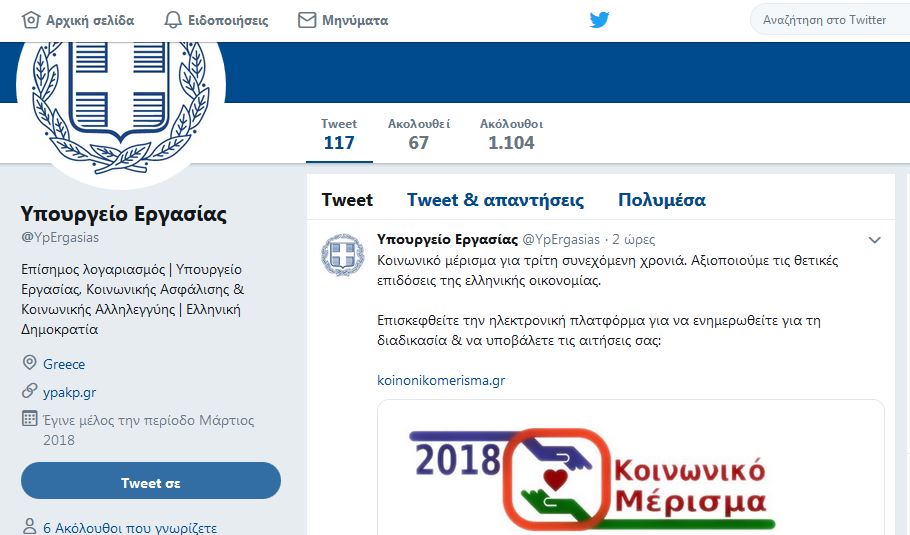Image resolution: width=910 pixels, height=535 pixels.
Task: Open the Μηνύματα envelope icon
Action: click(x=306, y=20)
